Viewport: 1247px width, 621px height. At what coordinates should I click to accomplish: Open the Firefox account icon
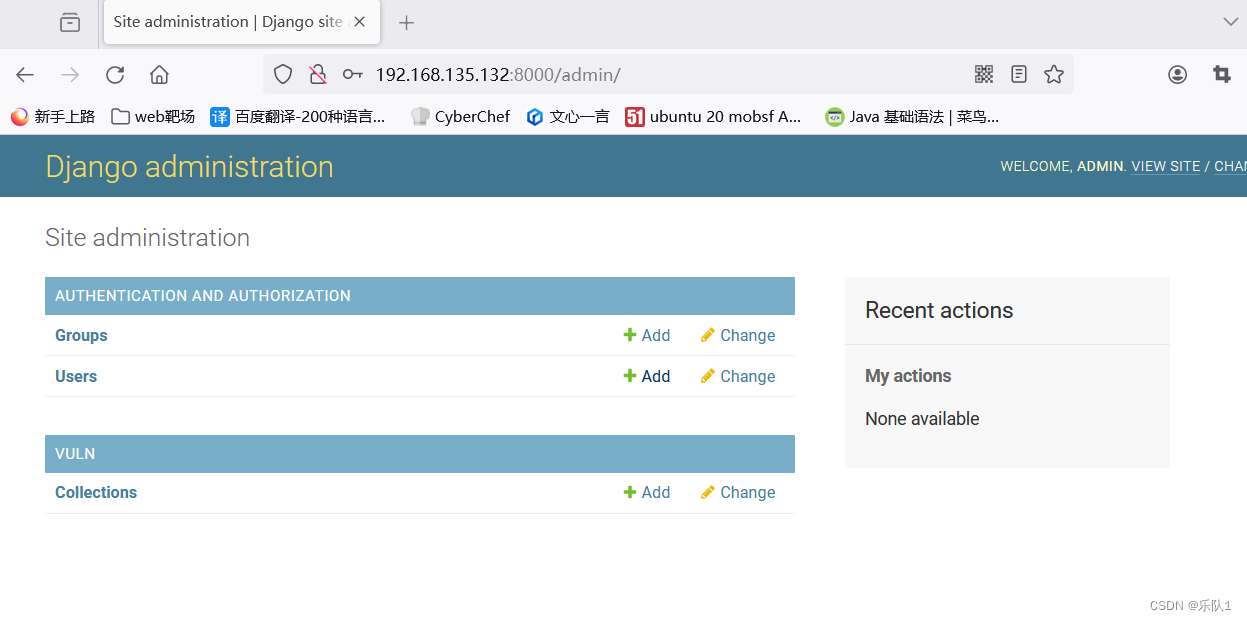point(1178,74)
